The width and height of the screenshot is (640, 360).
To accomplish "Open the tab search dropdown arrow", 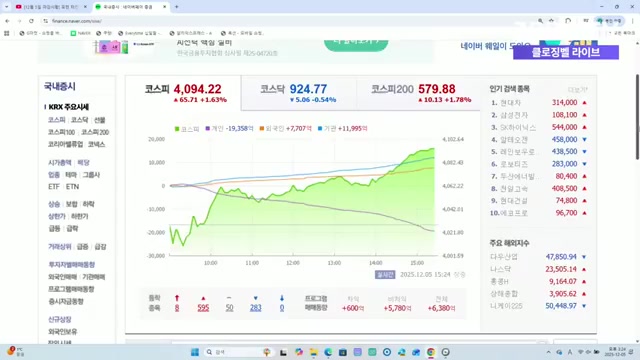I will pos(6,7).
